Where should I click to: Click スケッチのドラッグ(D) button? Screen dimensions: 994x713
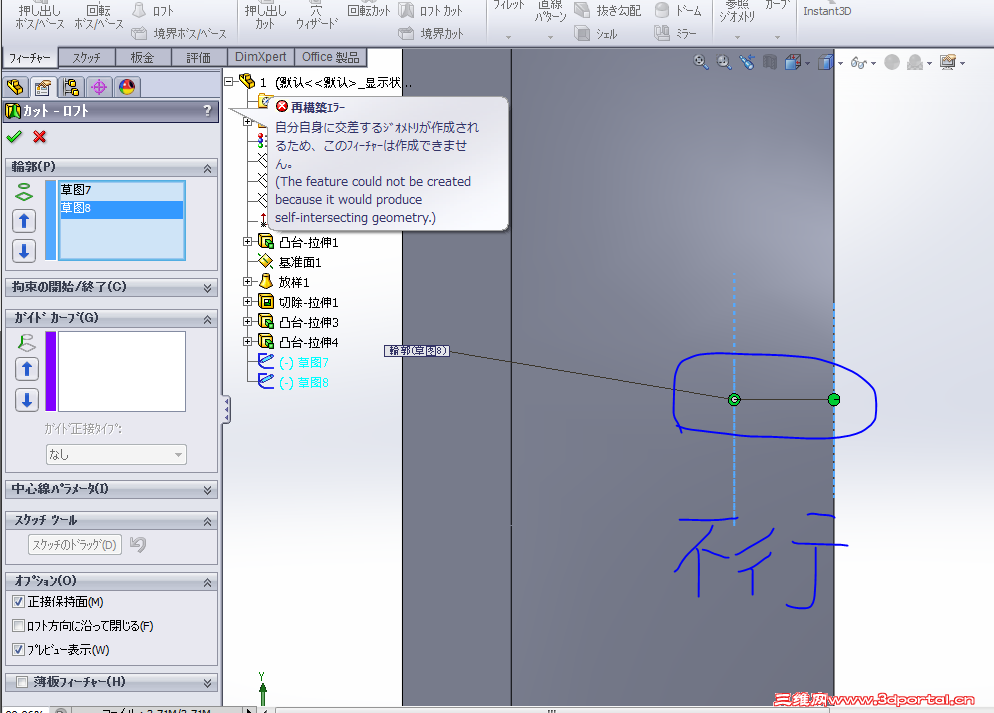tap(75, 544)
